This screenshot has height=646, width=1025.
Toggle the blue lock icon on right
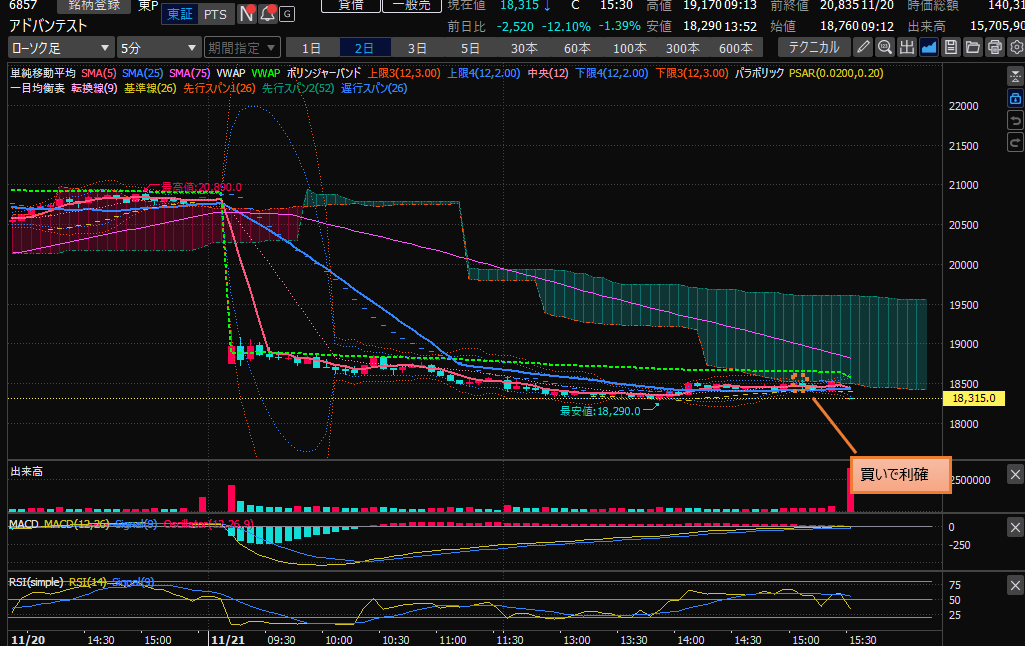(x=1015, y=98)
